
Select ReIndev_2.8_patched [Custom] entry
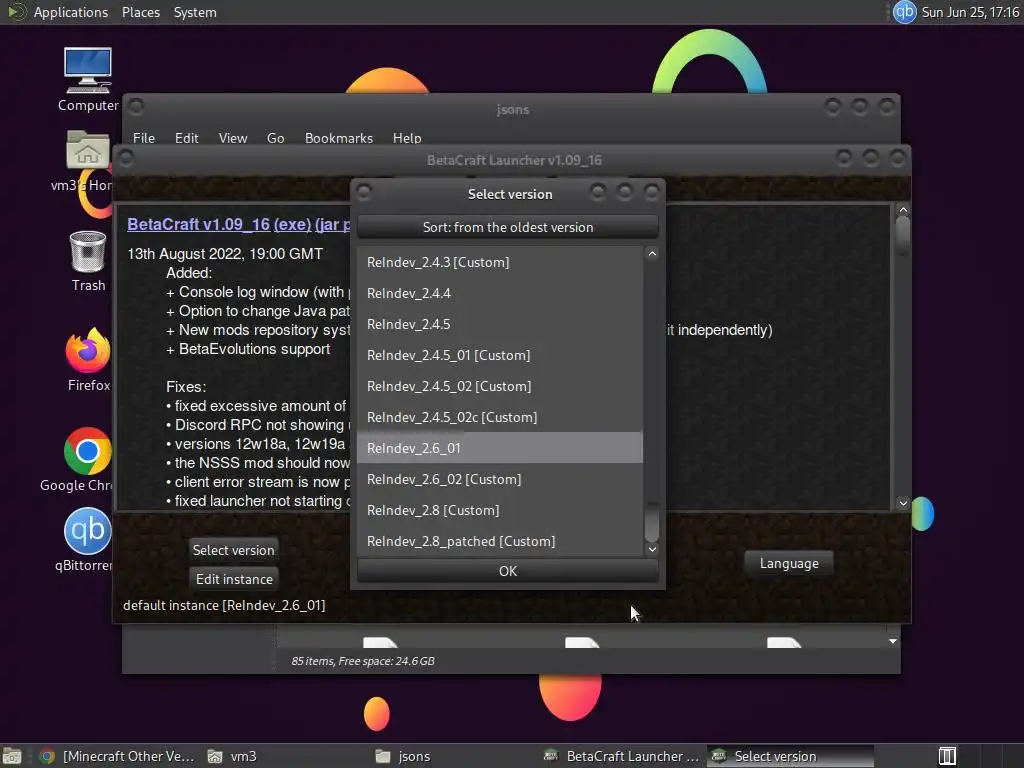[500, 541]
